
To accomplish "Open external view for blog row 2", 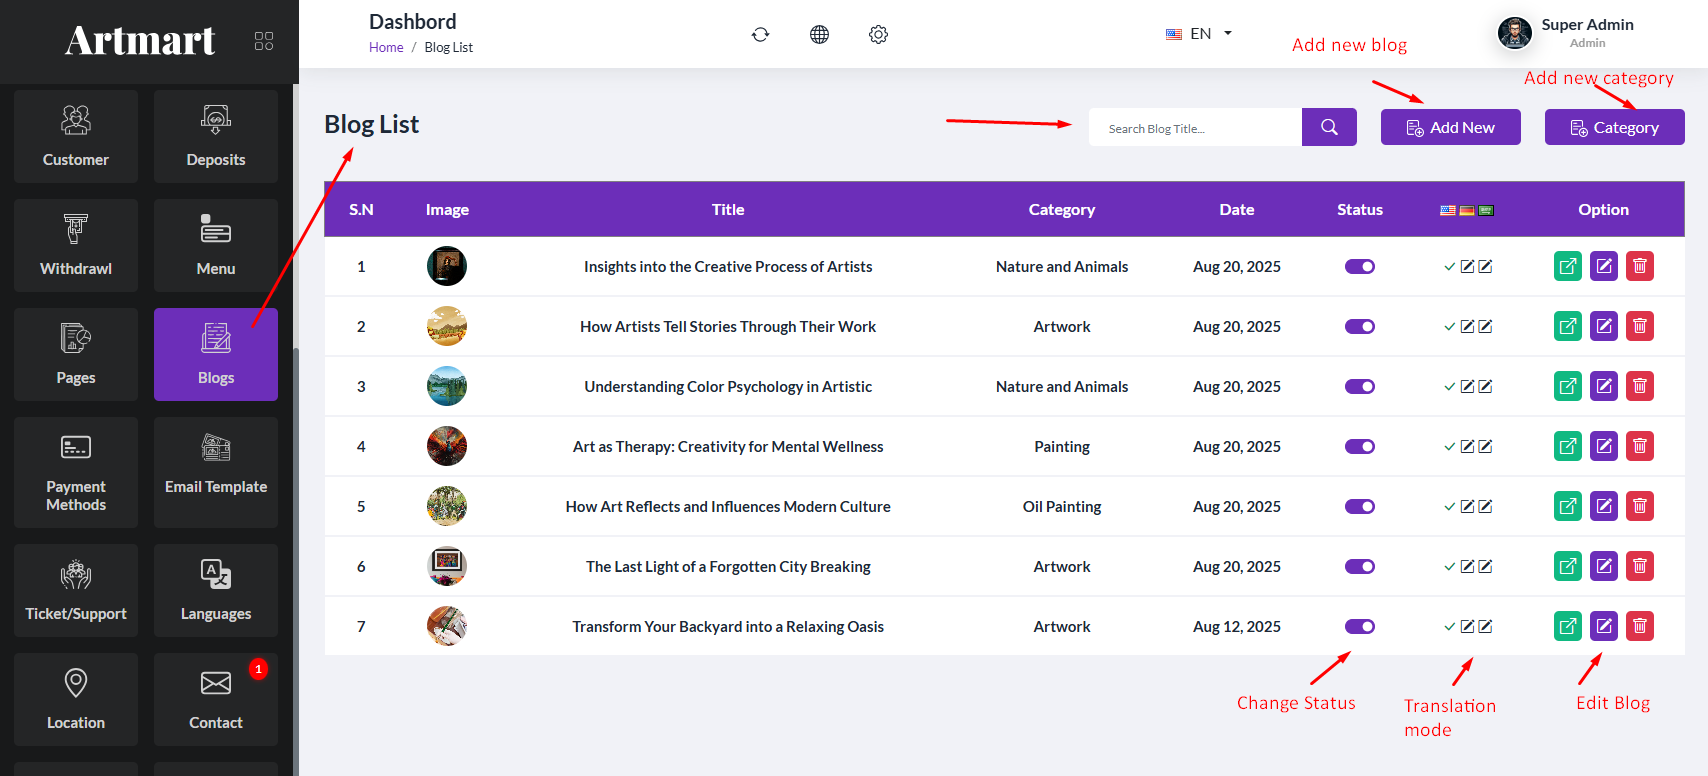I will point(1567,326).
